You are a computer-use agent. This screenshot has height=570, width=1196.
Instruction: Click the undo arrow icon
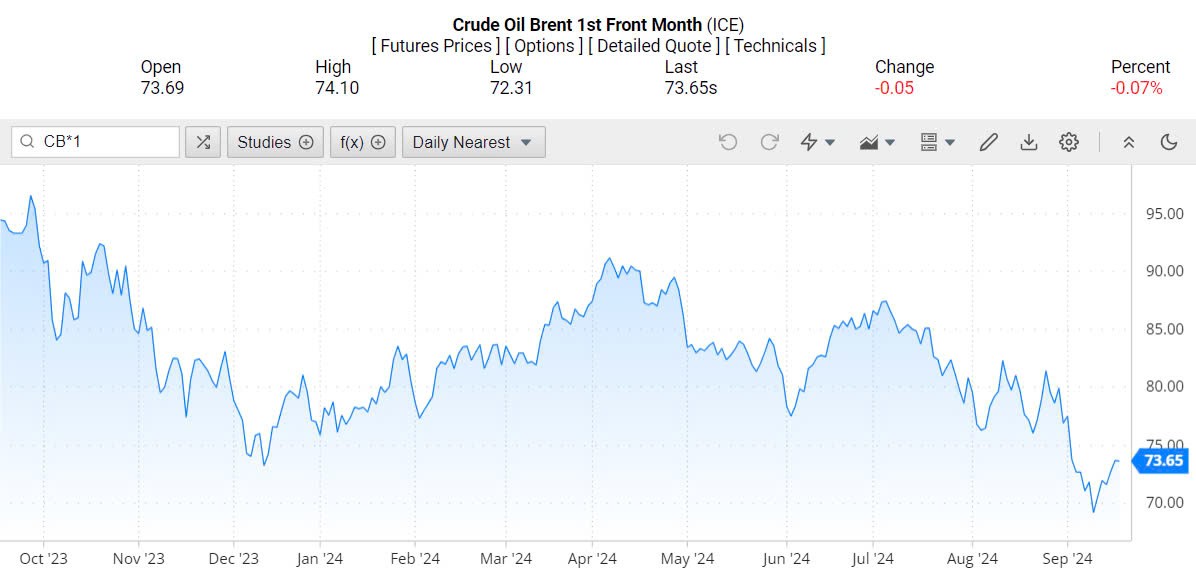[728, 142]
